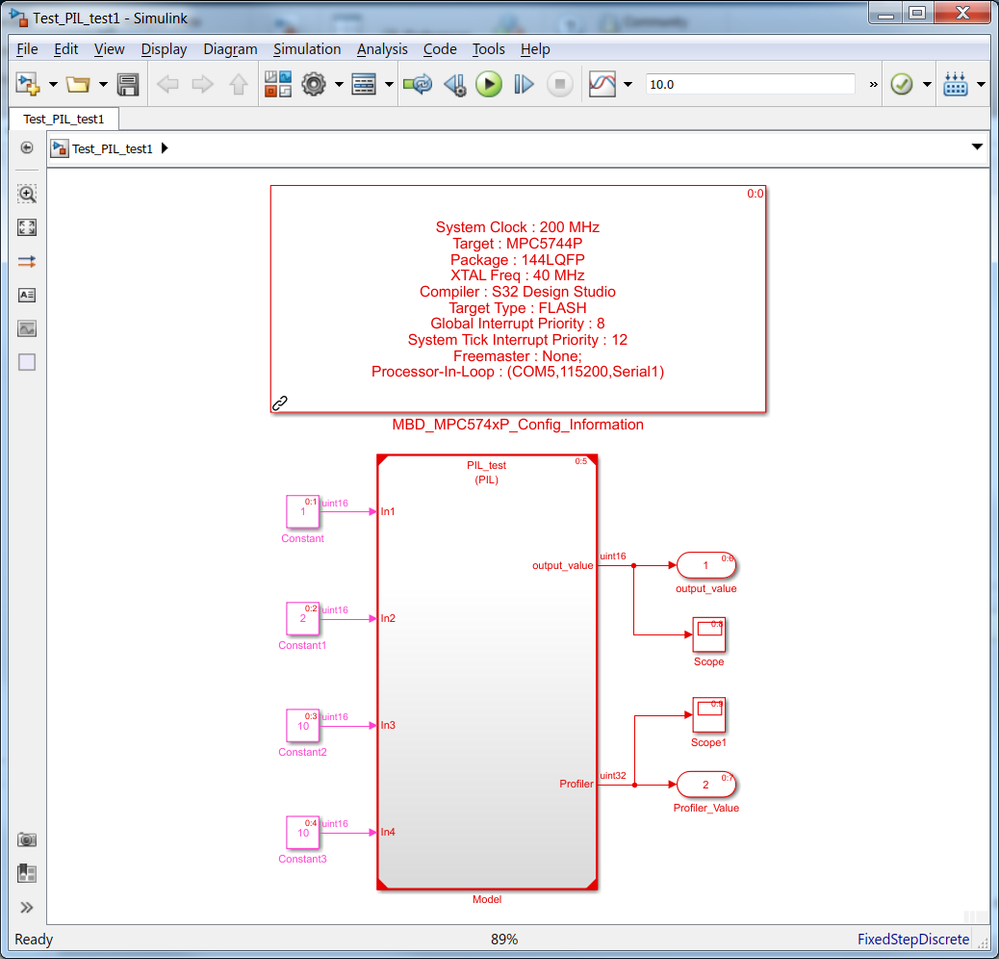This screenshot has height=959, width=999.
Task: Click the Test_PIL_test1 breadcrumb
Action: click(x=112, y=148)
